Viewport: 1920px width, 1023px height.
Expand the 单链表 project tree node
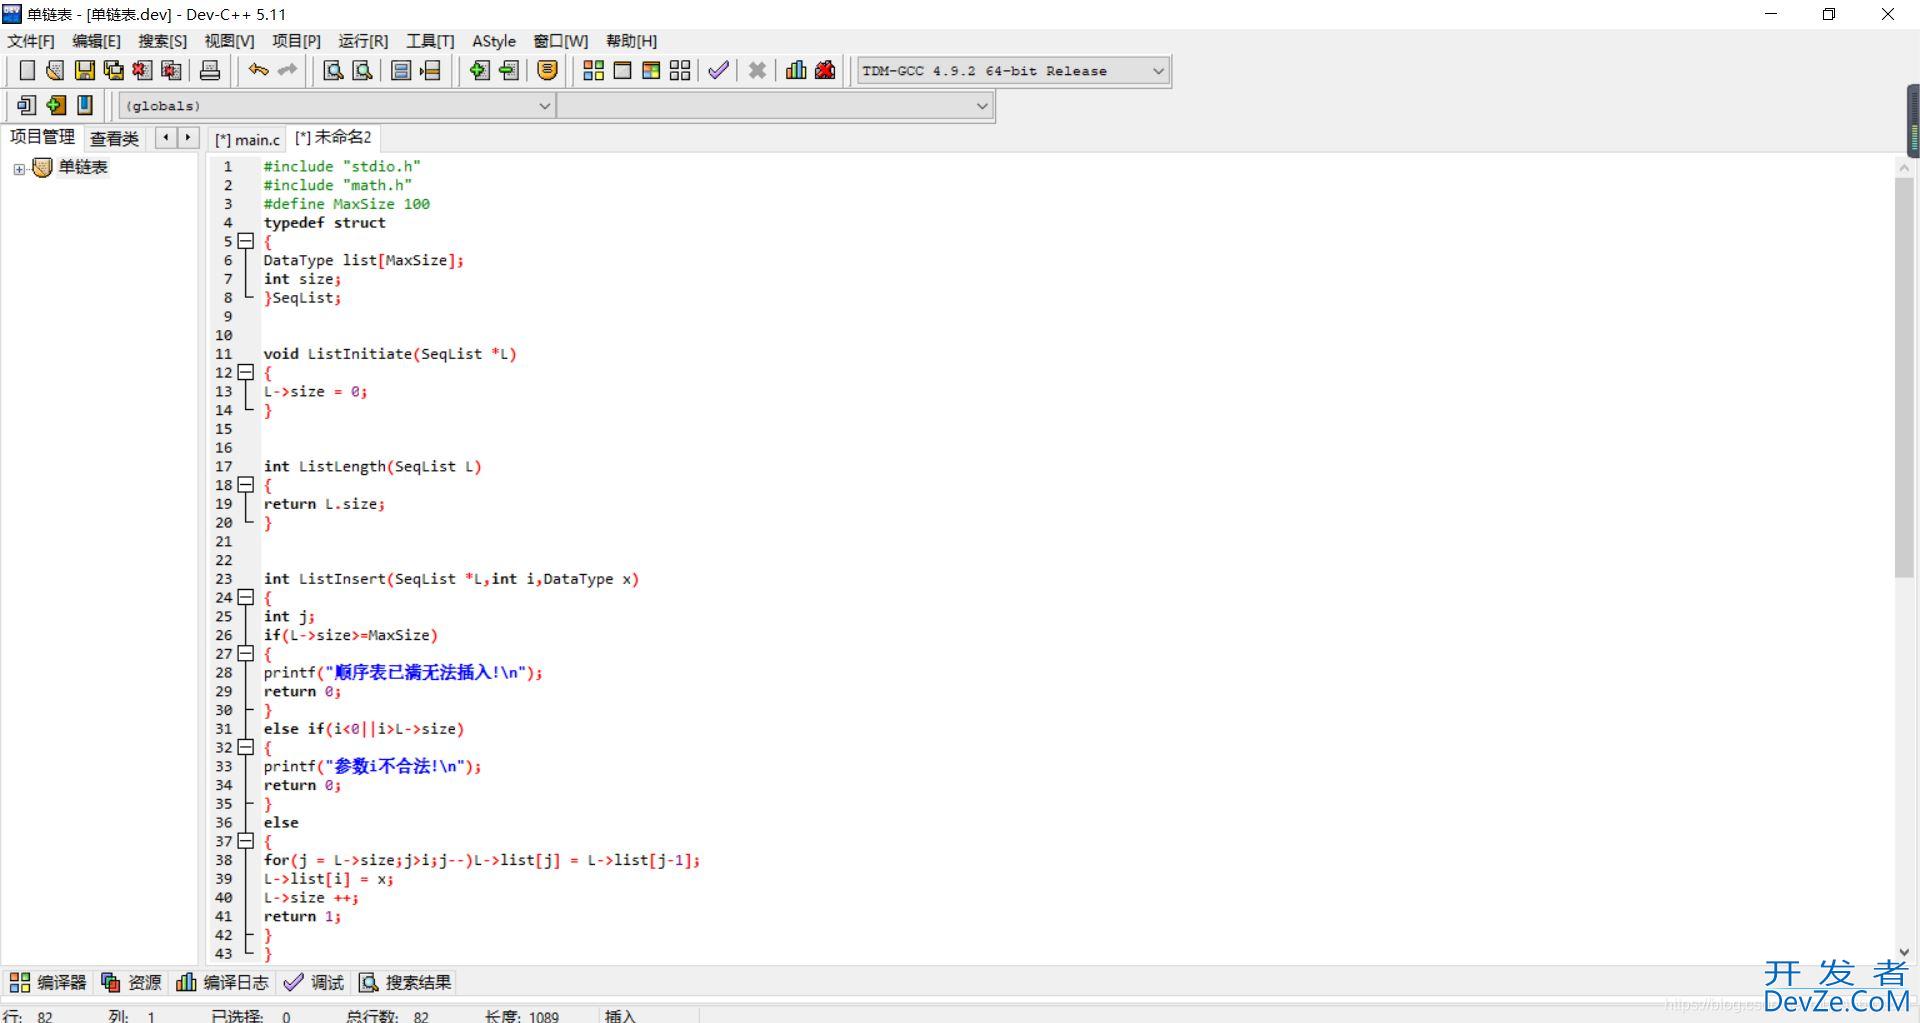pyautogui.click(x=19, y=169)
